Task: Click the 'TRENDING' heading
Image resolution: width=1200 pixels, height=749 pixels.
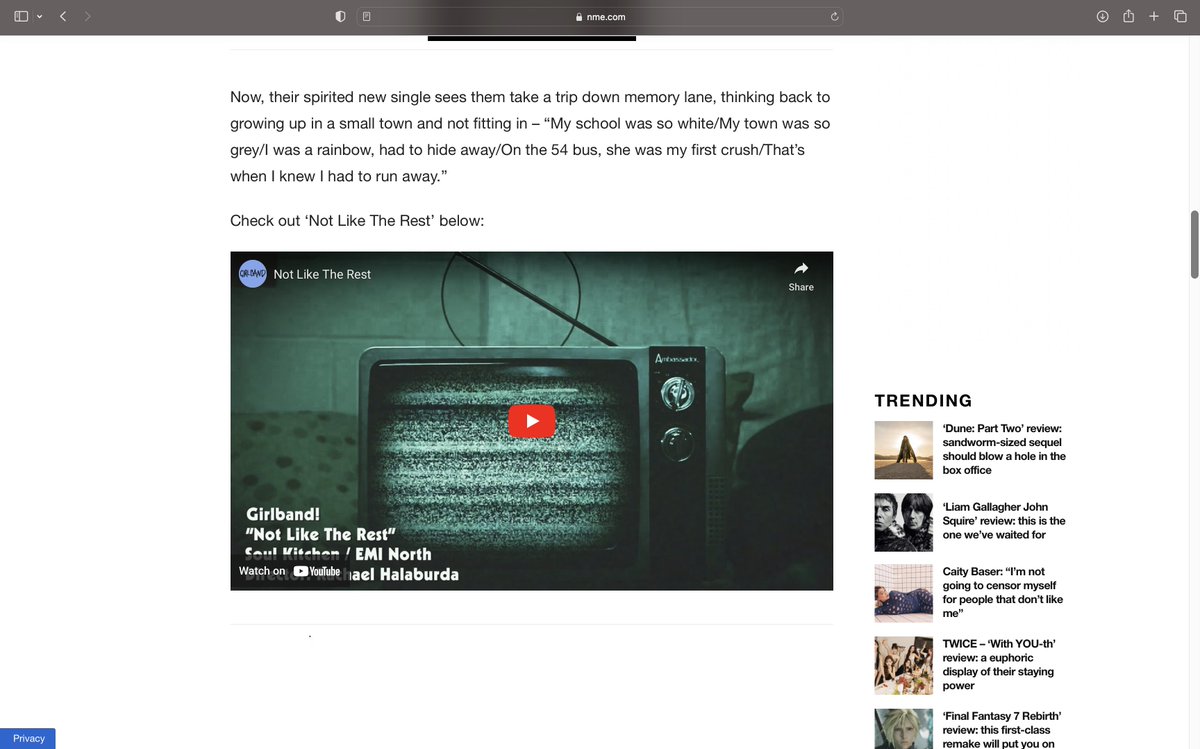Action: (x=923, y=401)
